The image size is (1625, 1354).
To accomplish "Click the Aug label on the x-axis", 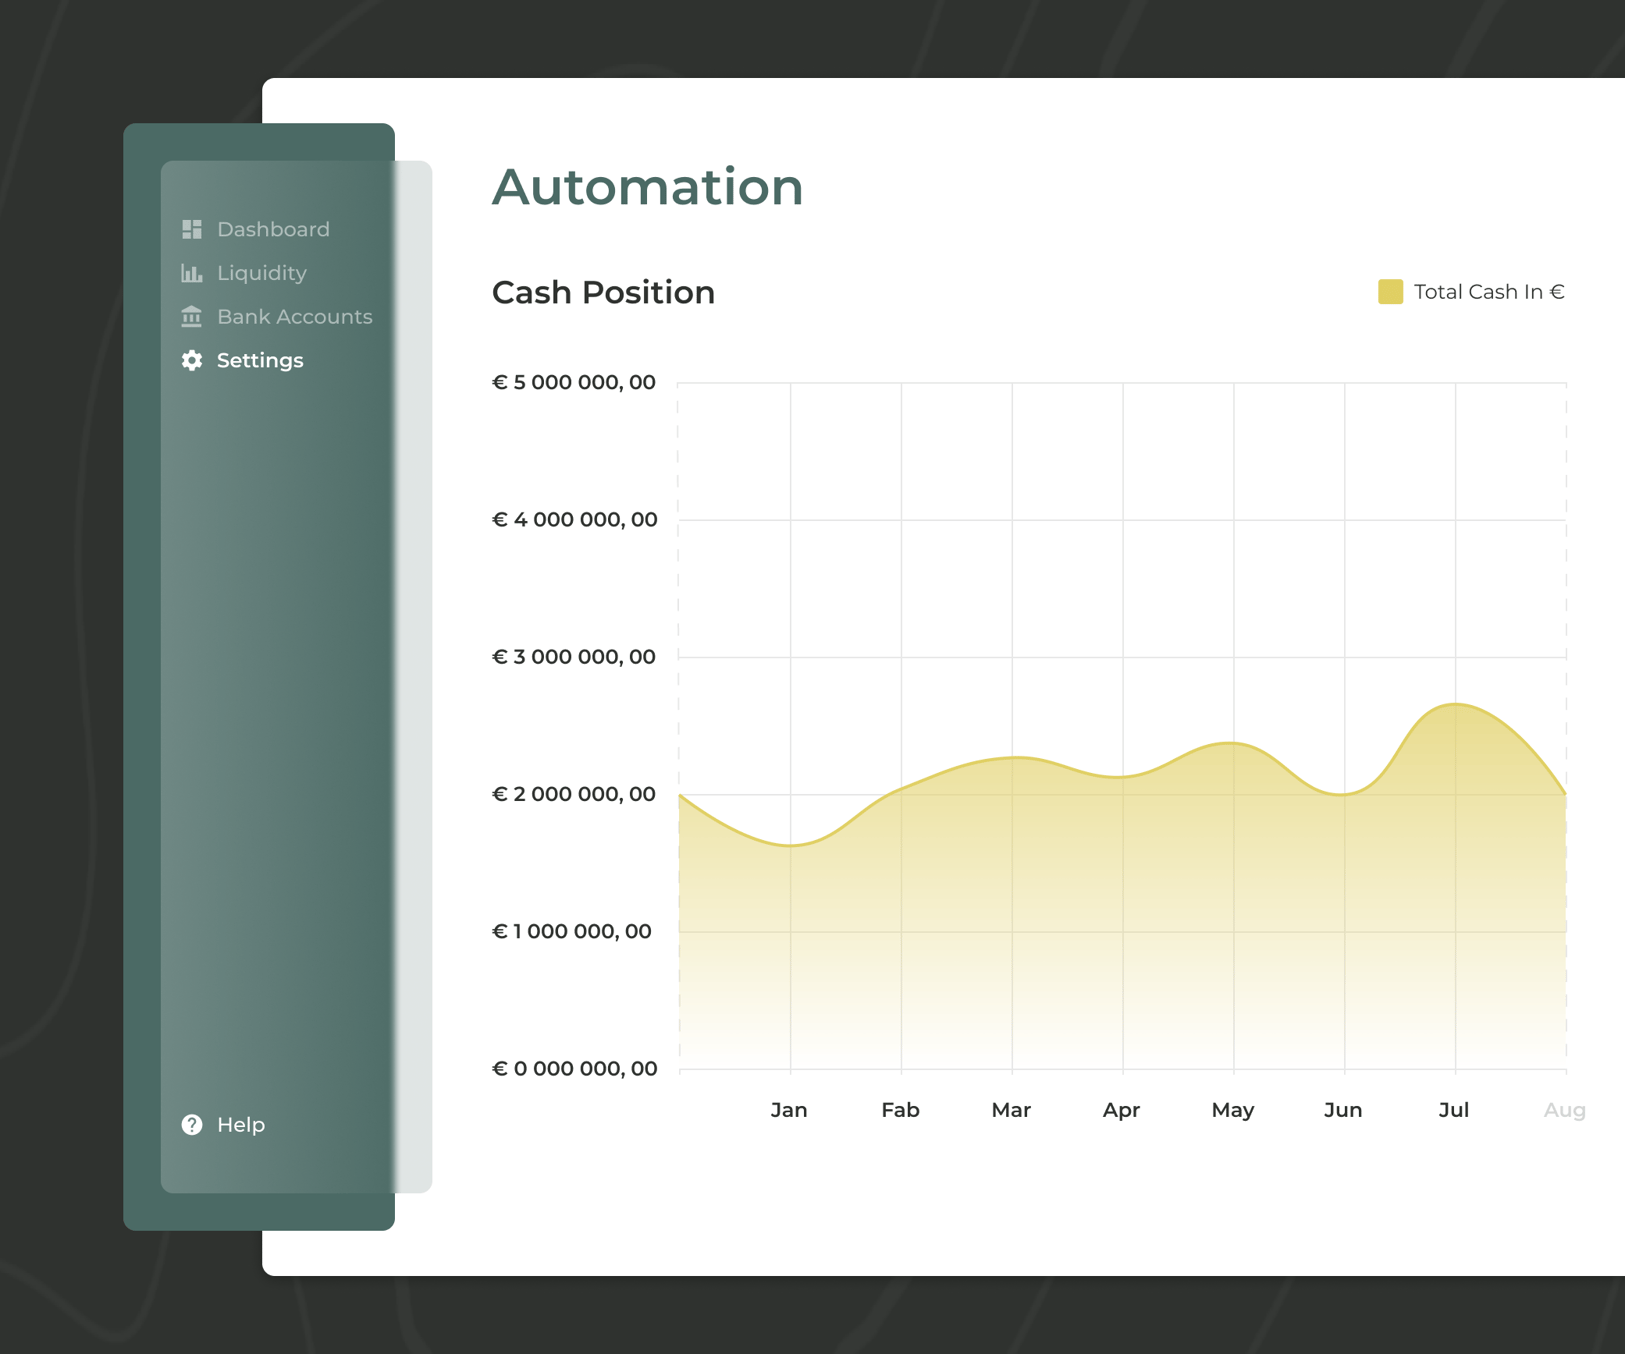I will (1562, 1109).
